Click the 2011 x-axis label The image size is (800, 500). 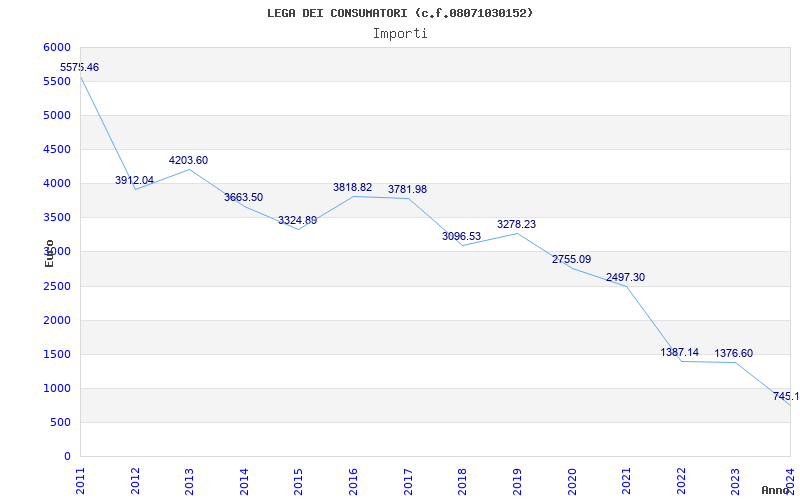tap(80, 481)
